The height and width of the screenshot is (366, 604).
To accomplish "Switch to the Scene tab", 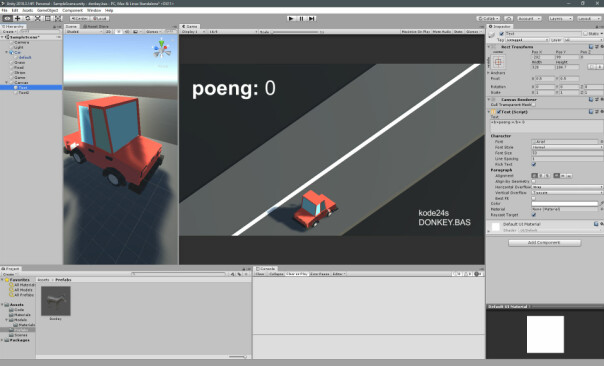I will tap(71, 27).
